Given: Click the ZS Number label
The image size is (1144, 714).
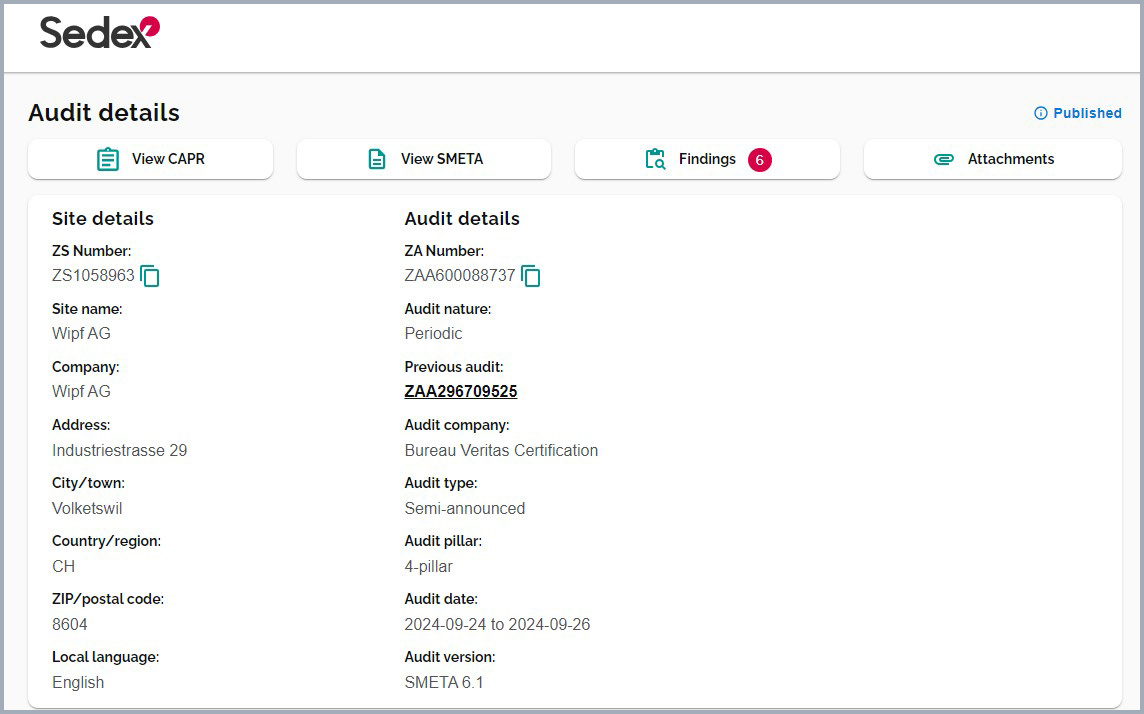Looking at the screenshot, I should [92, 251].
